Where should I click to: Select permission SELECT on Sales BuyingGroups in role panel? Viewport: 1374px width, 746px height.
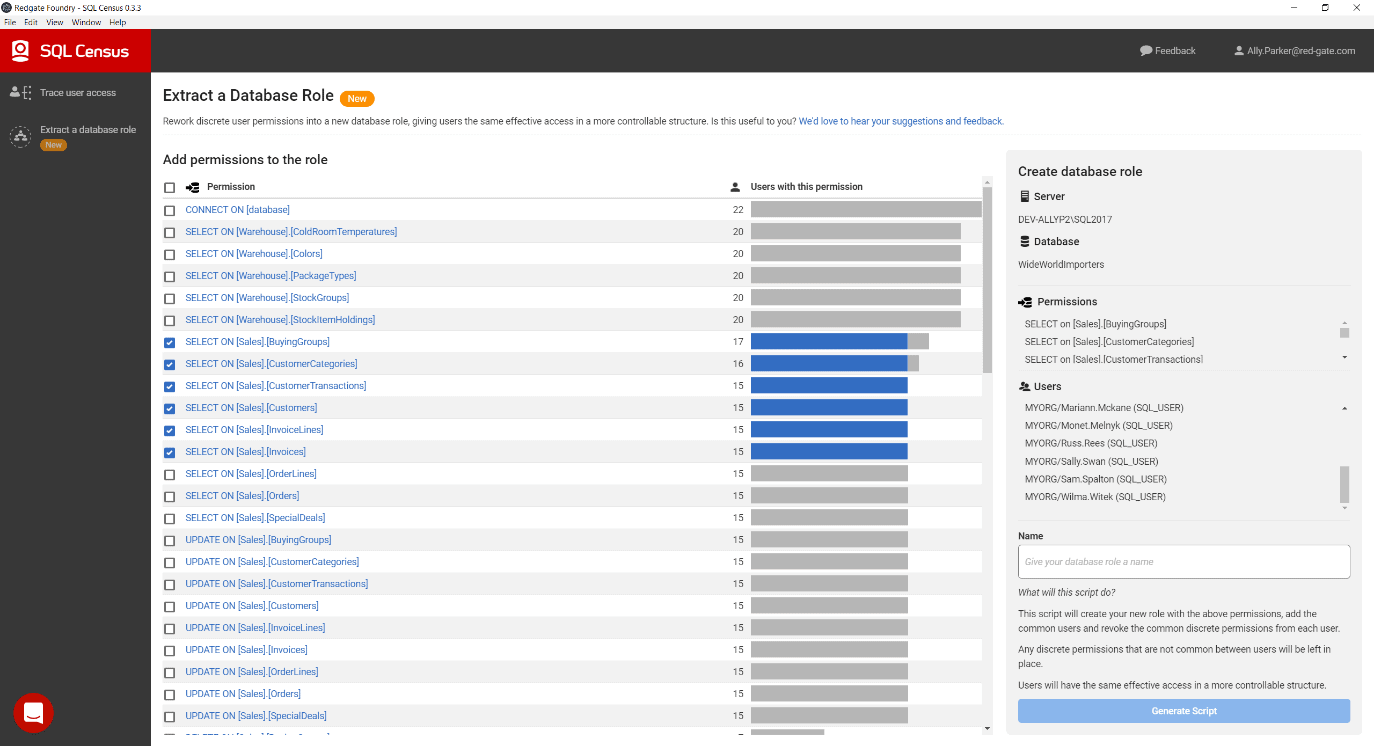tap(1095, 324)
